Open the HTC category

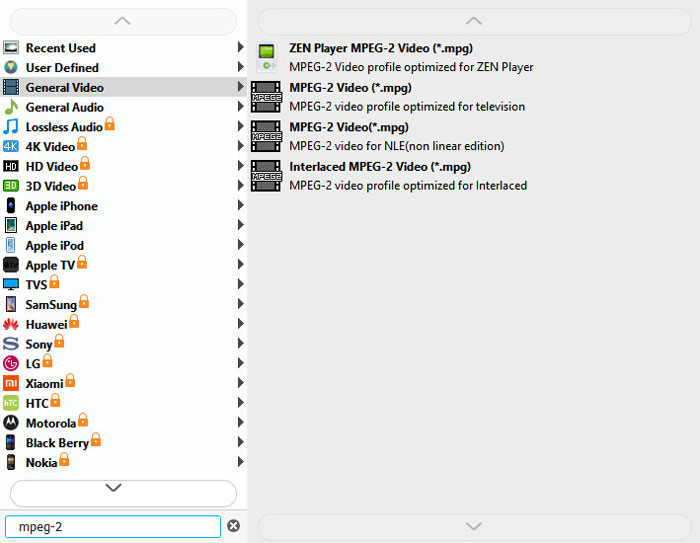(124, 403)
